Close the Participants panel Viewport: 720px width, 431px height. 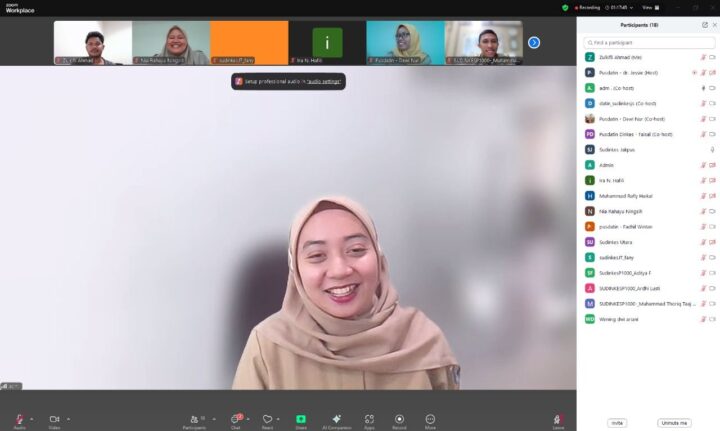click(x=714, y=25)
